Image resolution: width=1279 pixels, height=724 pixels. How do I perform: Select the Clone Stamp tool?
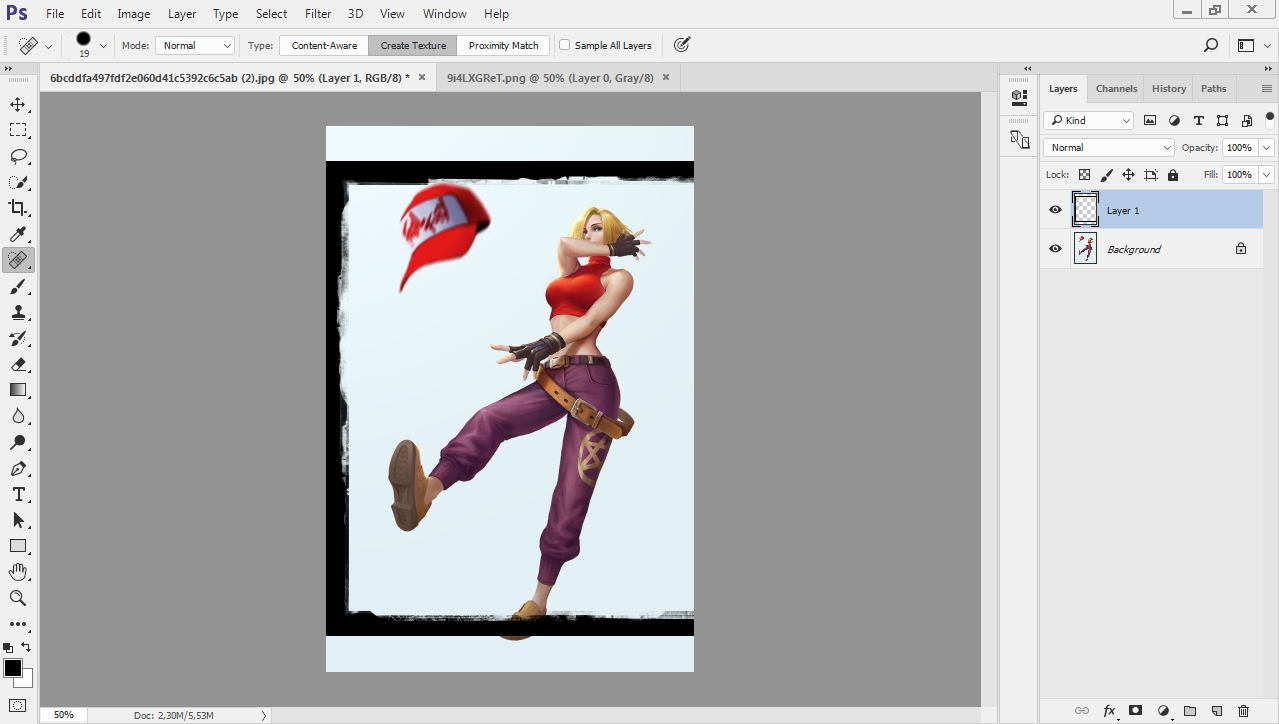pos(18,313)
